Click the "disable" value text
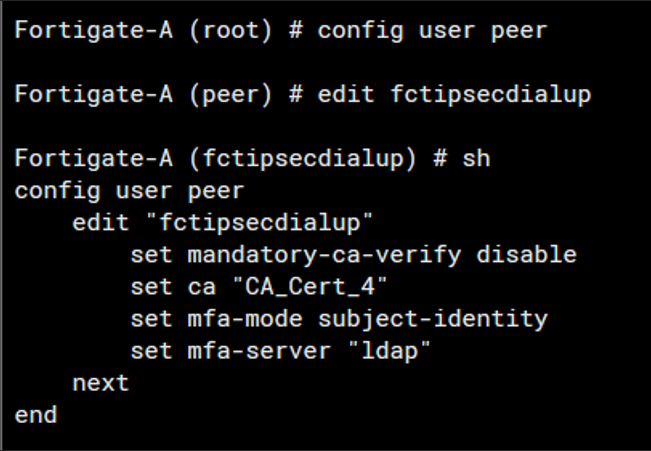This screenshot has width=651, height=451. point(526,254)
